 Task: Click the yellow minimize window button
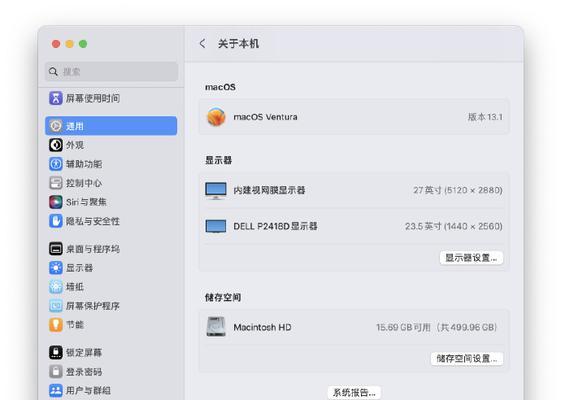point(69,44)
